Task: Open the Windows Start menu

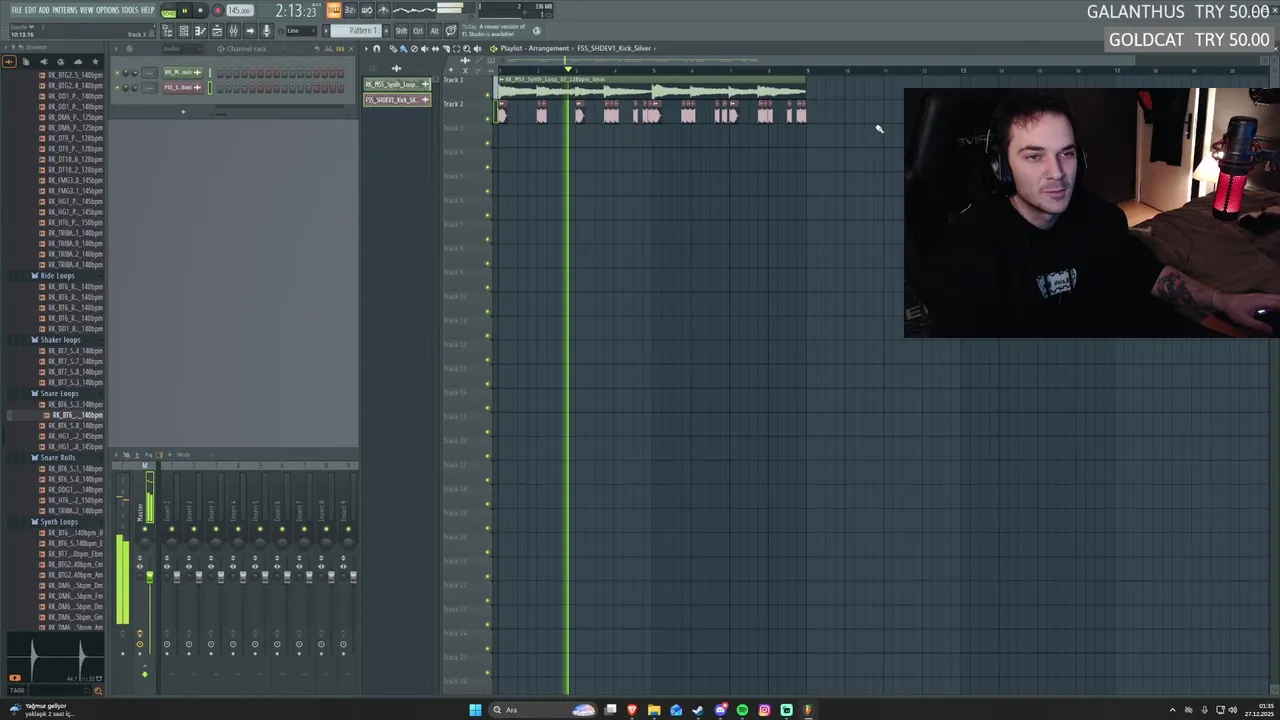Action: [x=475, y=710]
